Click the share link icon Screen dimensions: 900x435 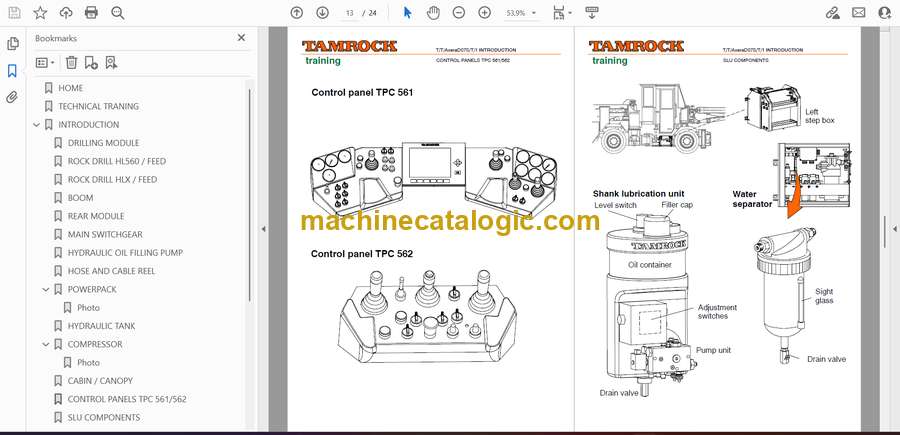tap(832, 13)
